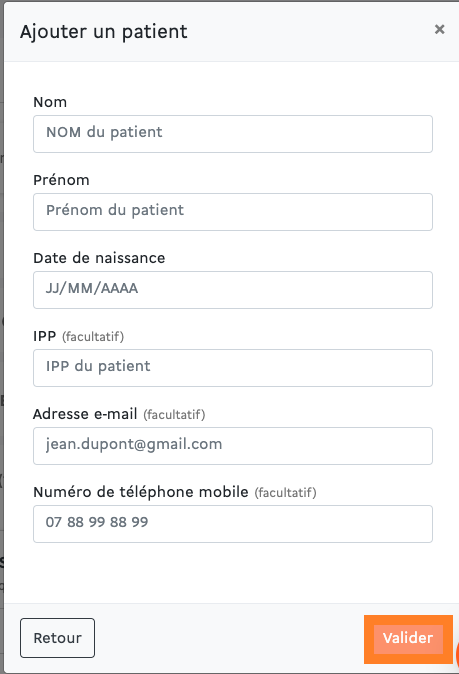Click facultatif hint next to téléphone mobile
Viewport: 459px width, 674px height.
click(x=286, y=492)
